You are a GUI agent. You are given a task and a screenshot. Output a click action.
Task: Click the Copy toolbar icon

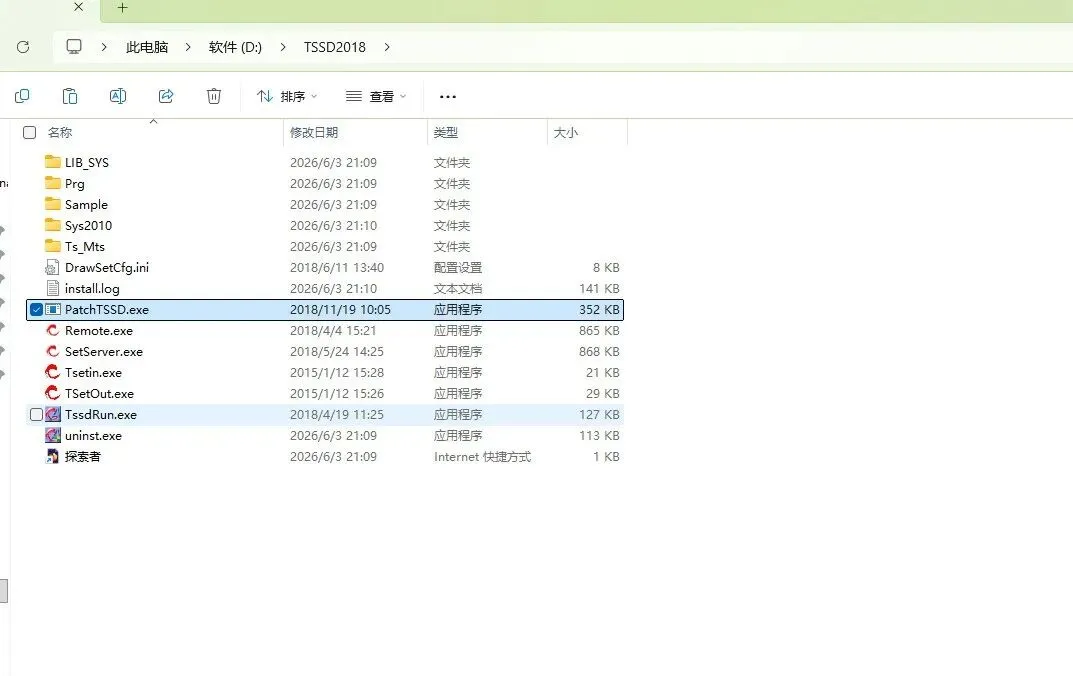pyautogui.click(x=22, y=96)
